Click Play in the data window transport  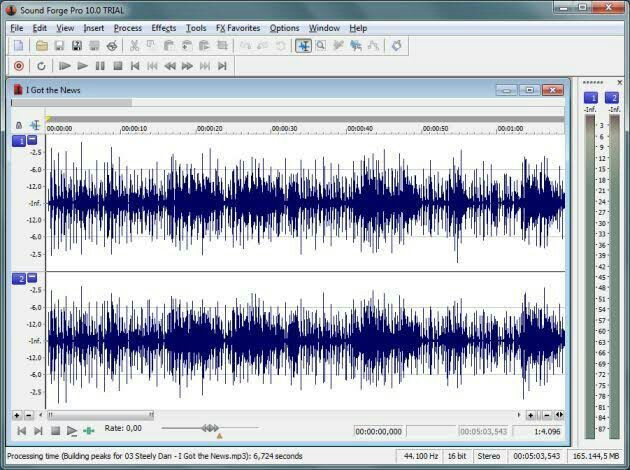72,431
